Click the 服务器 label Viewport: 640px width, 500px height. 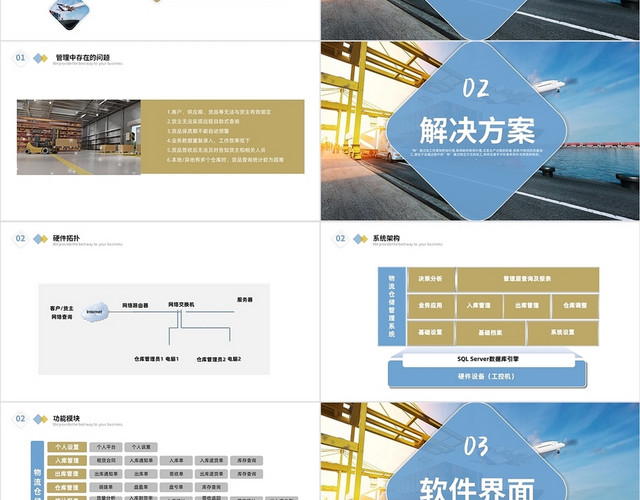(x=244, y=300)
